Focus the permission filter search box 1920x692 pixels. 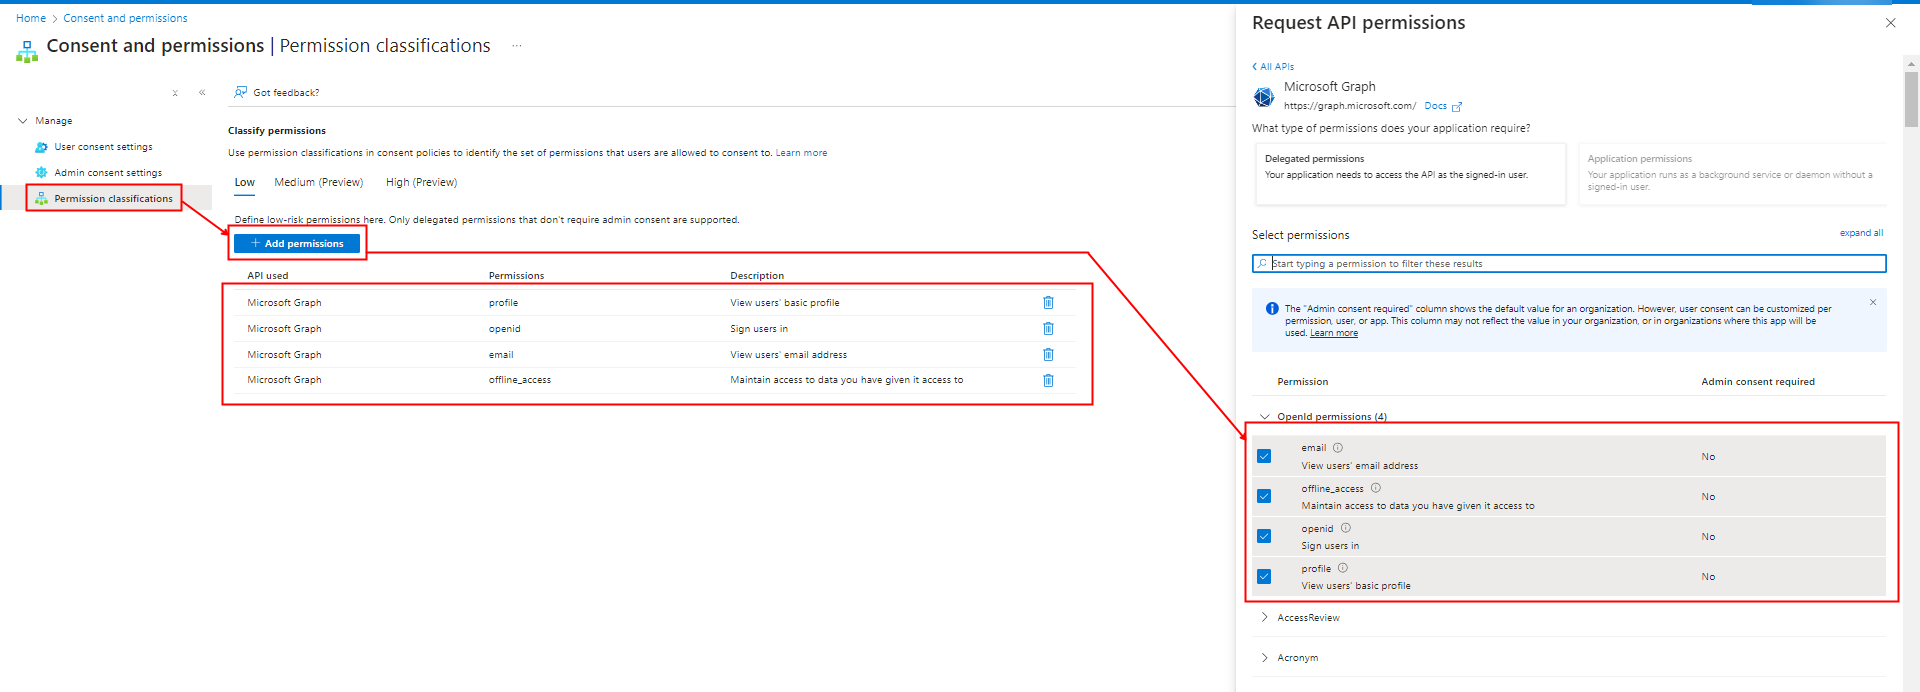tap(1570, 264)
